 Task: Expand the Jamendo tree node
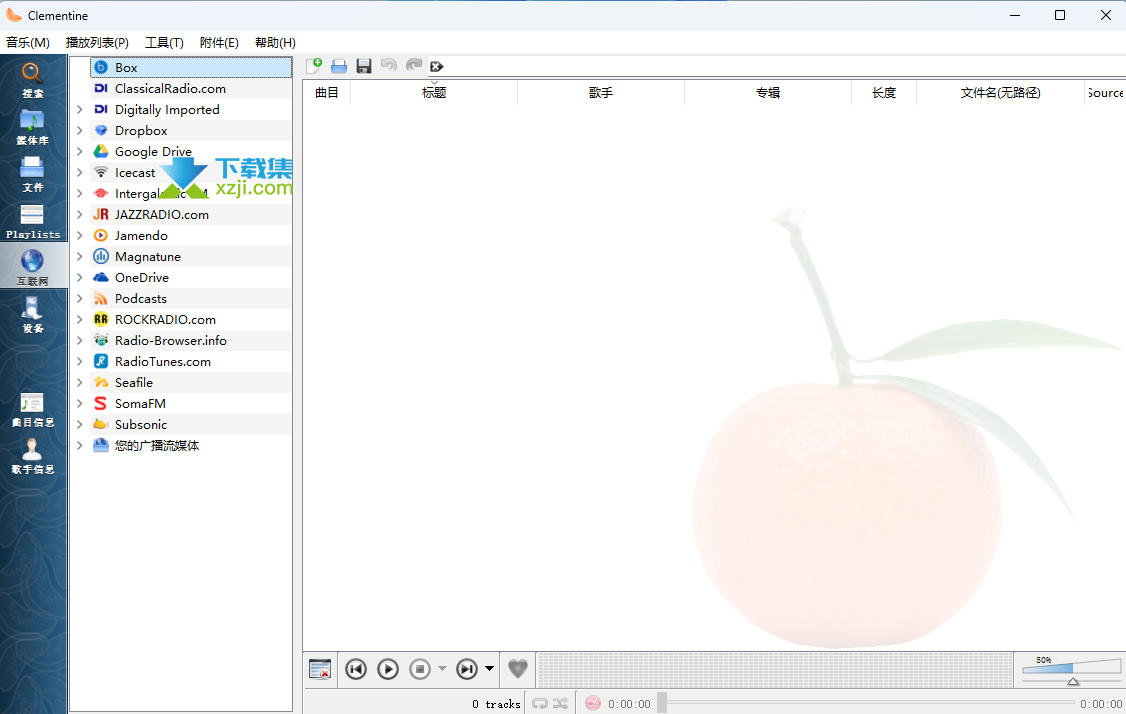(80, 236)
